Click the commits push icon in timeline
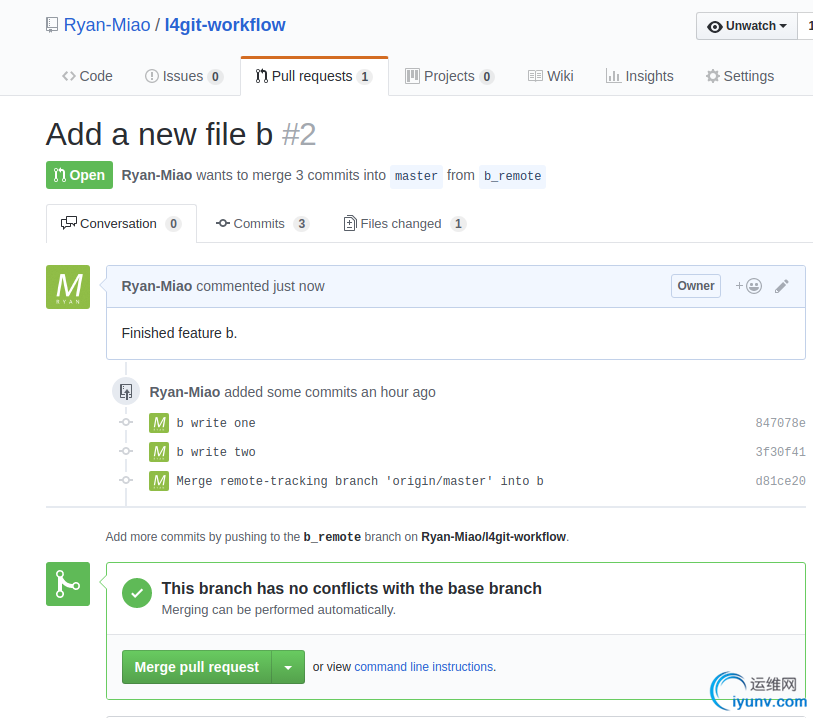Viewport: 813px width, 718px height. pos(126,391)
